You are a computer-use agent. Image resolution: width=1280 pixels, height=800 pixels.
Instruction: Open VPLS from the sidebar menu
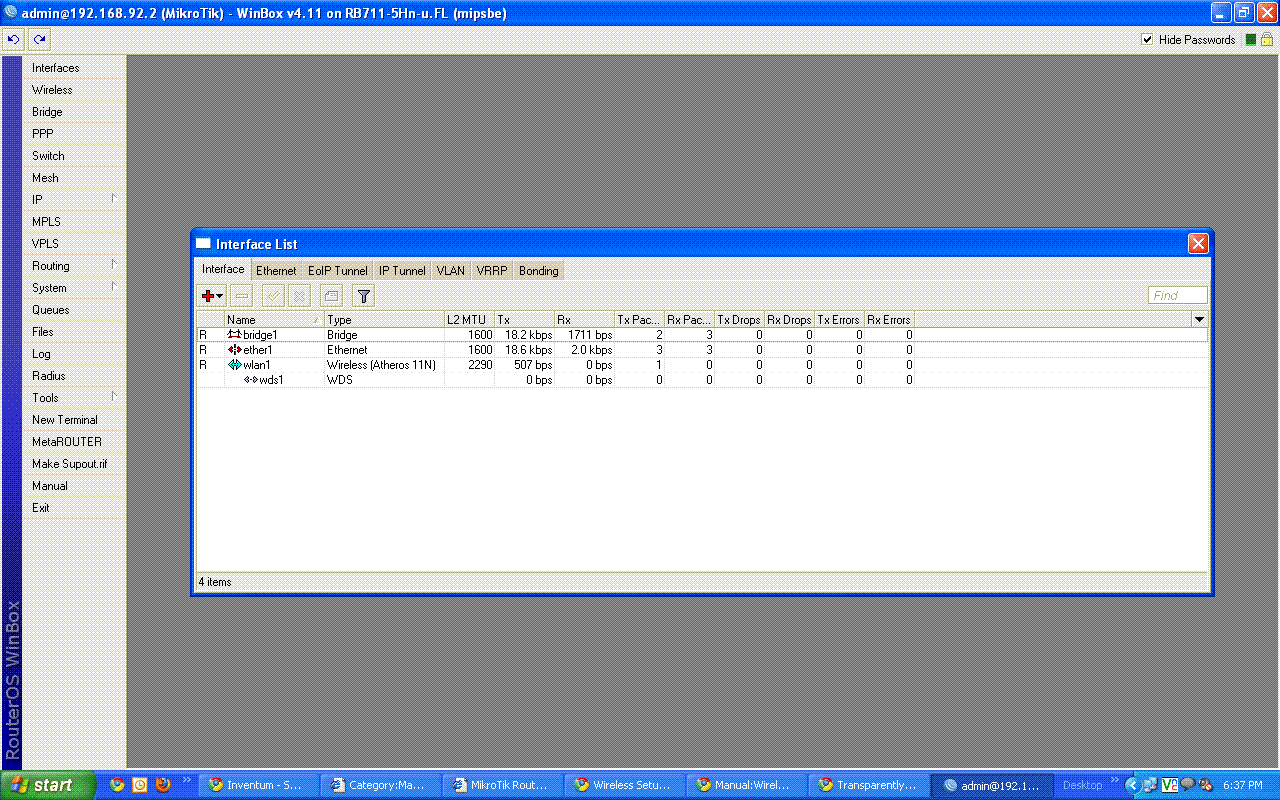pos(75,244)
